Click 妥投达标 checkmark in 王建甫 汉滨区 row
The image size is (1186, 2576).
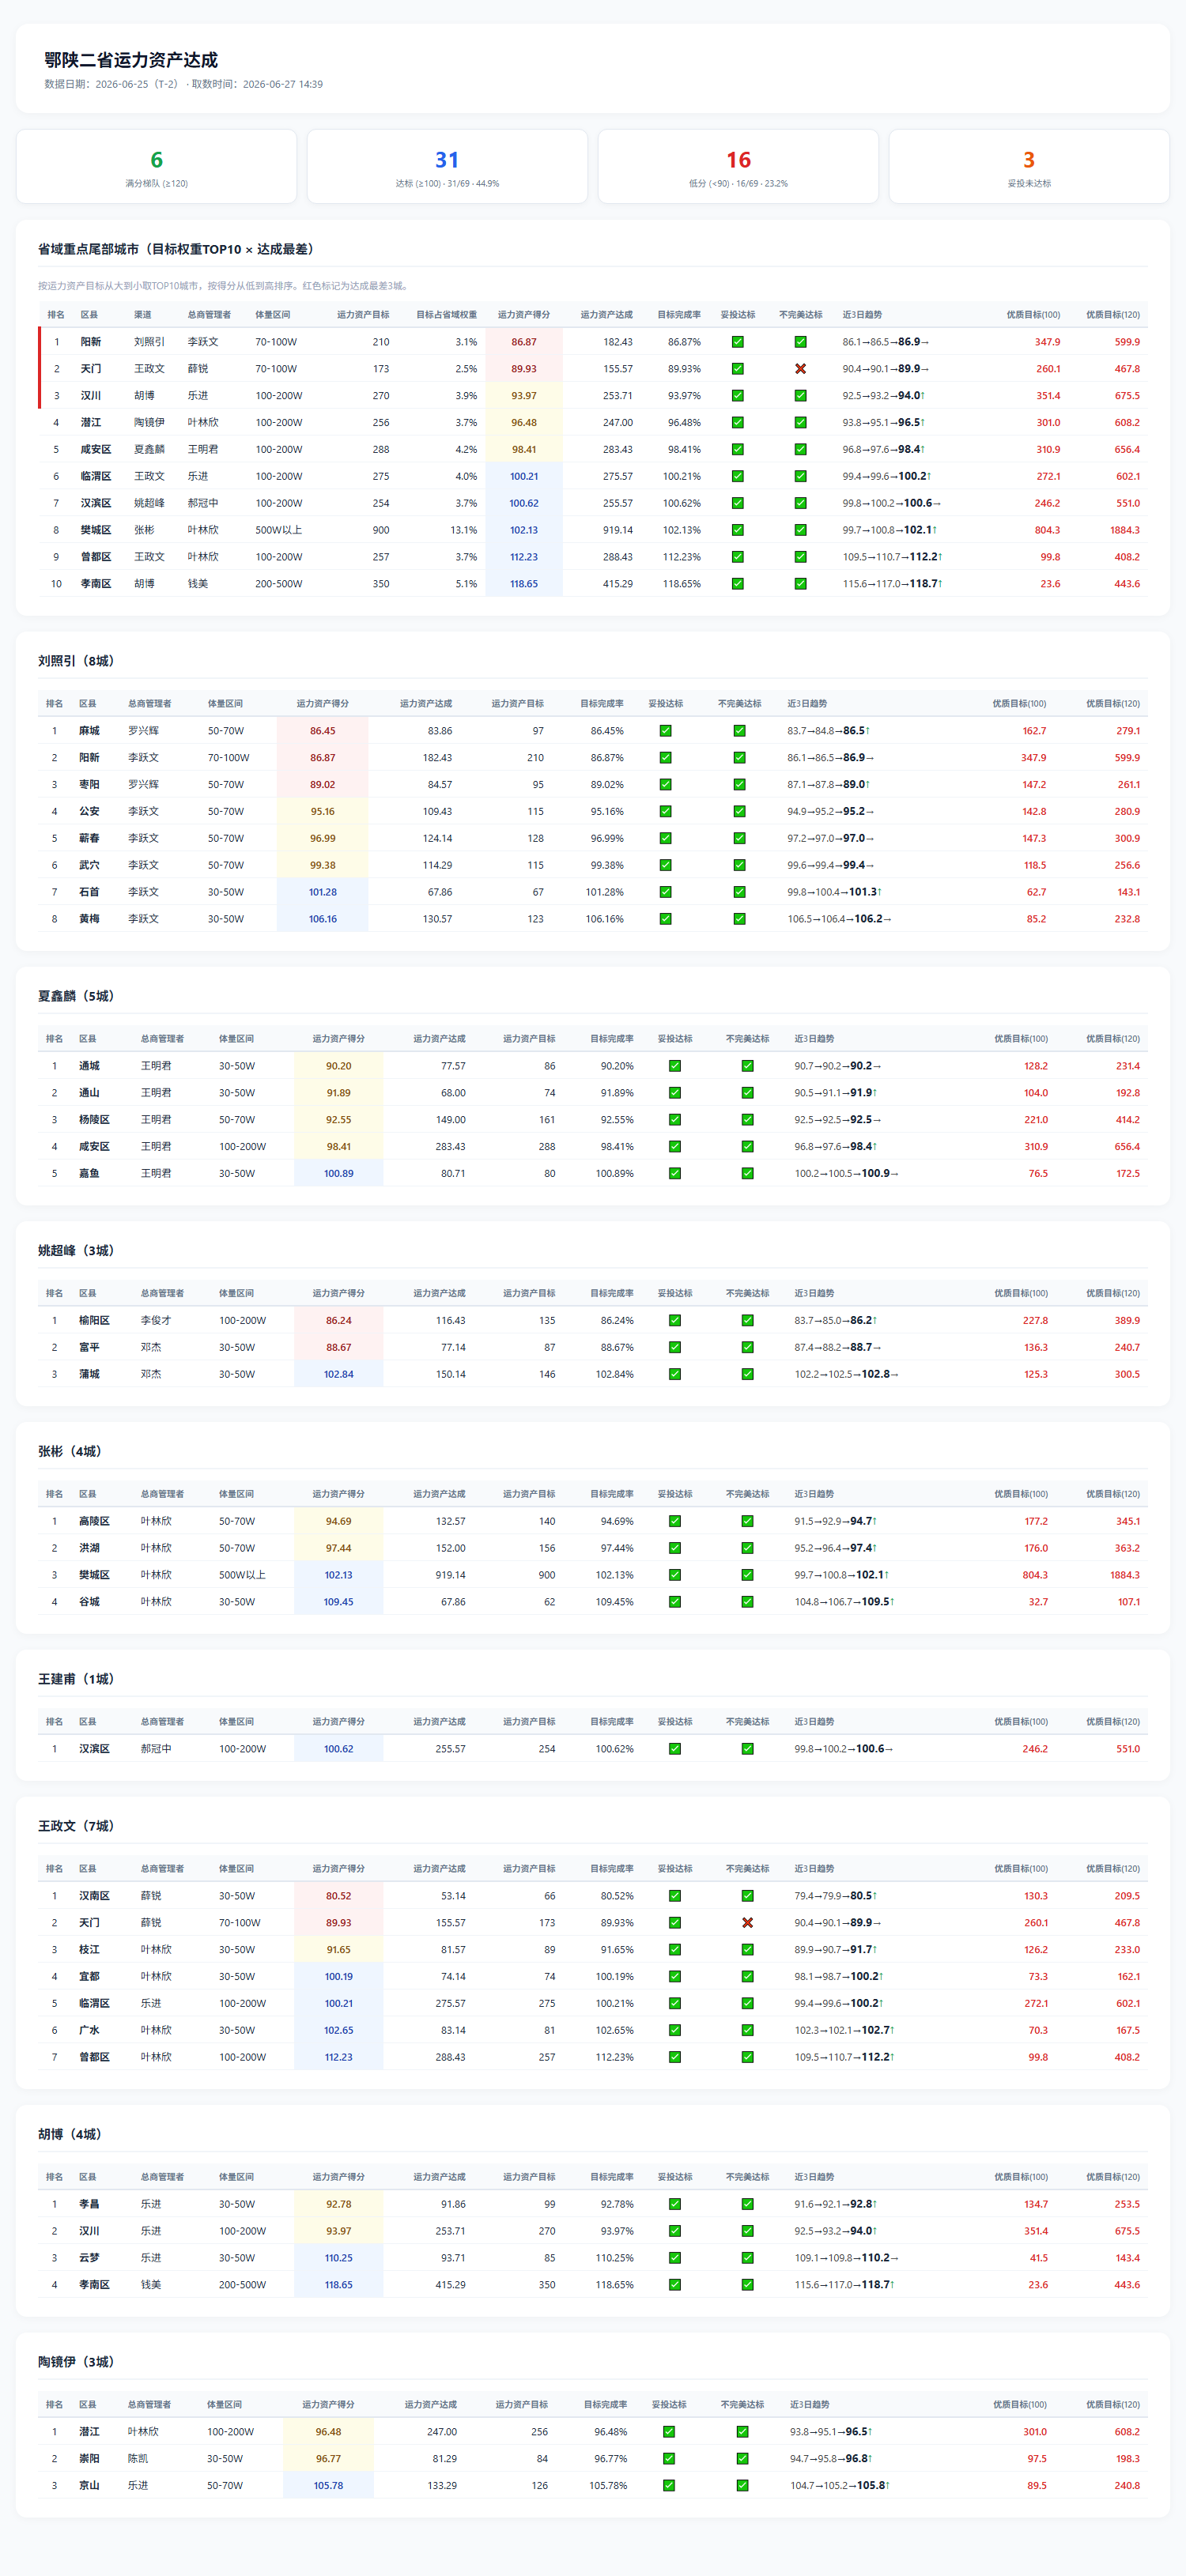point(675,1749)
